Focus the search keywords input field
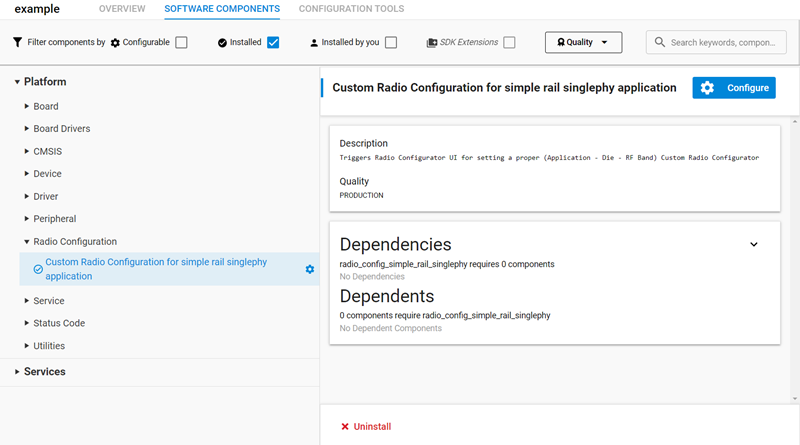Viewport: 800px width, 445px height. click(722, 43)
